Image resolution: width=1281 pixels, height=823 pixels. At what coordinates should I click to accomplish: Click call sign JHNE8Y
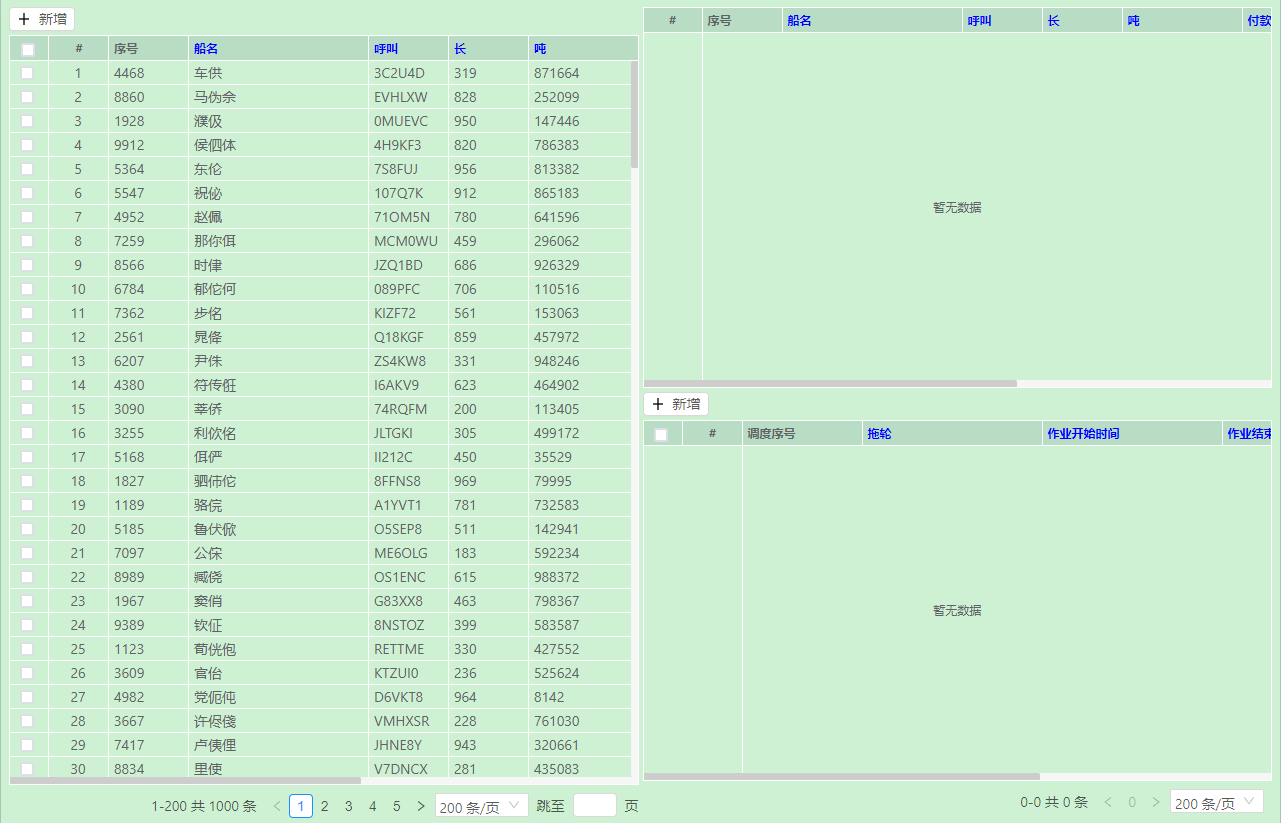pyautogui.click(x=398, y=745)
